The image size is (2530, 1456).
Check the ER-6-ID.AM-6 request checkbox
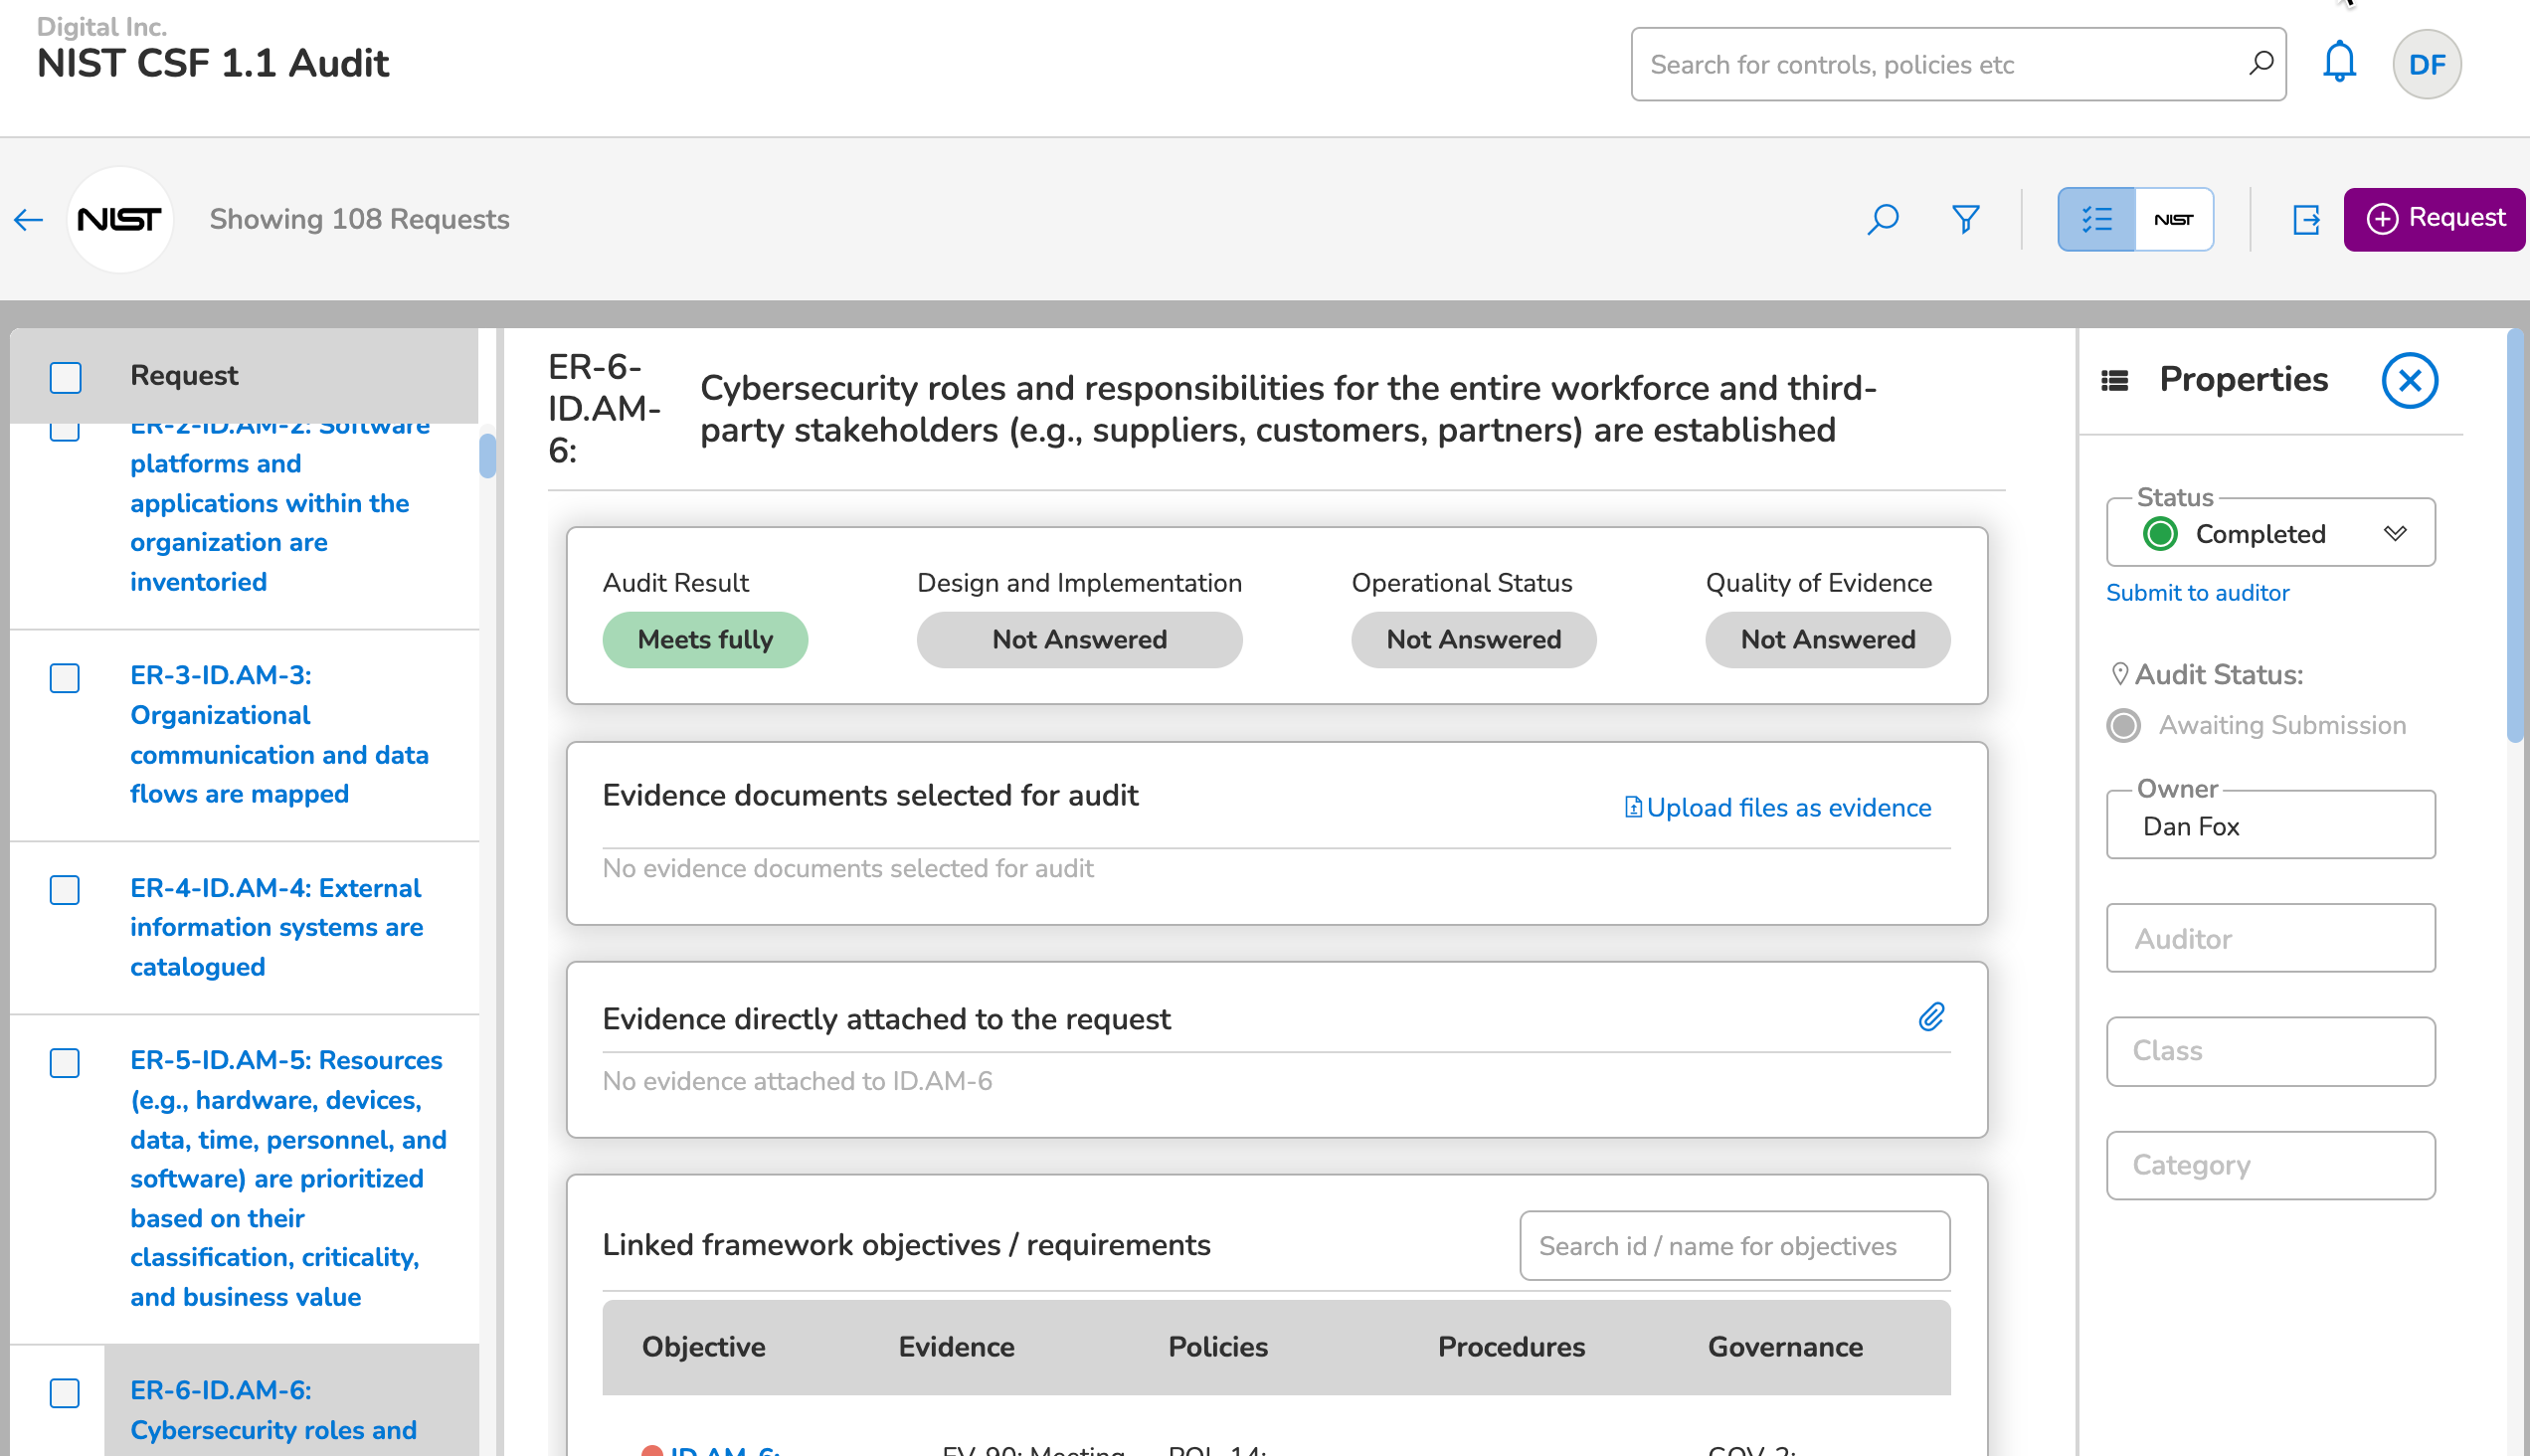[x=65, y=1392]
